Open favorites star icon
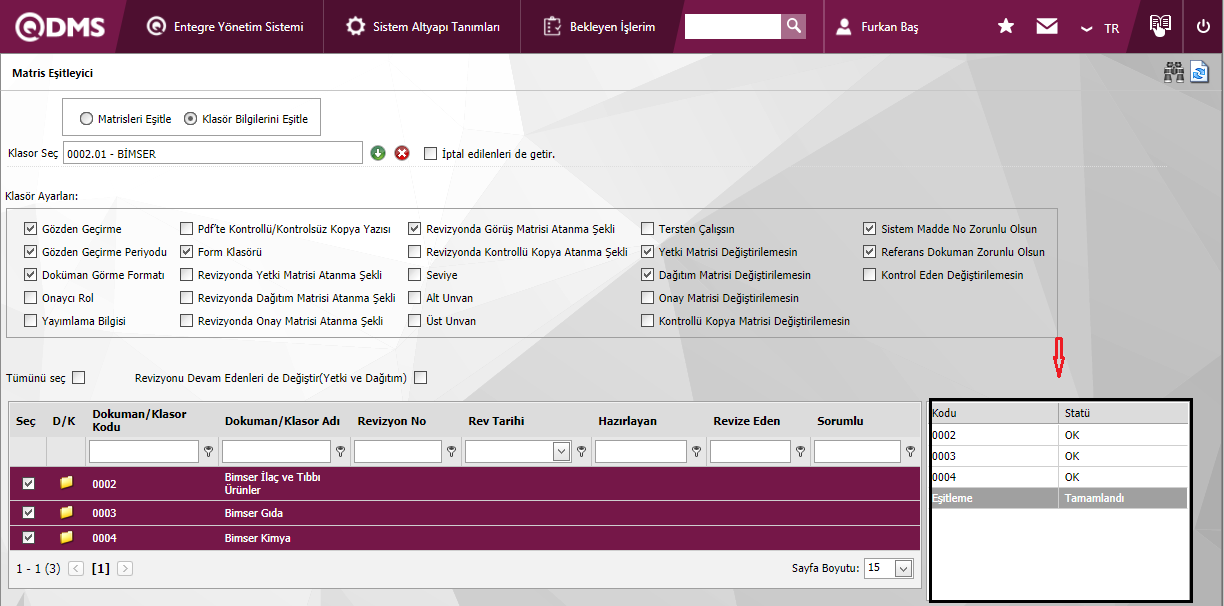The image size is (1224, 606). click(x=1006, y=27)
